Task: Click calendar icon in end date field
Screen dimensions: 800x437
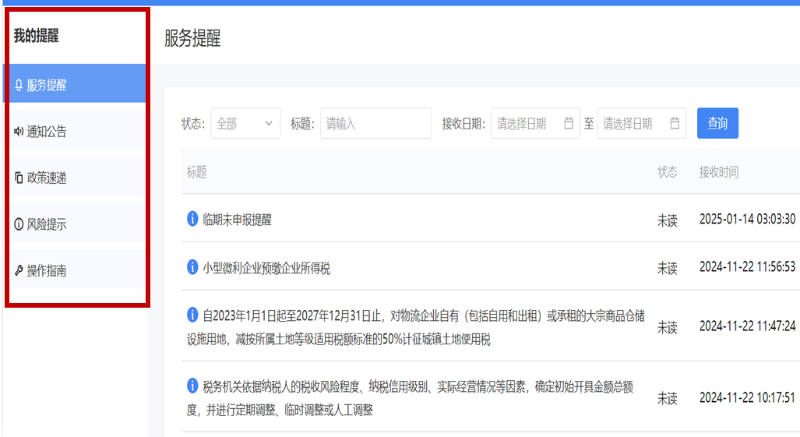Action: coord(674,124)
